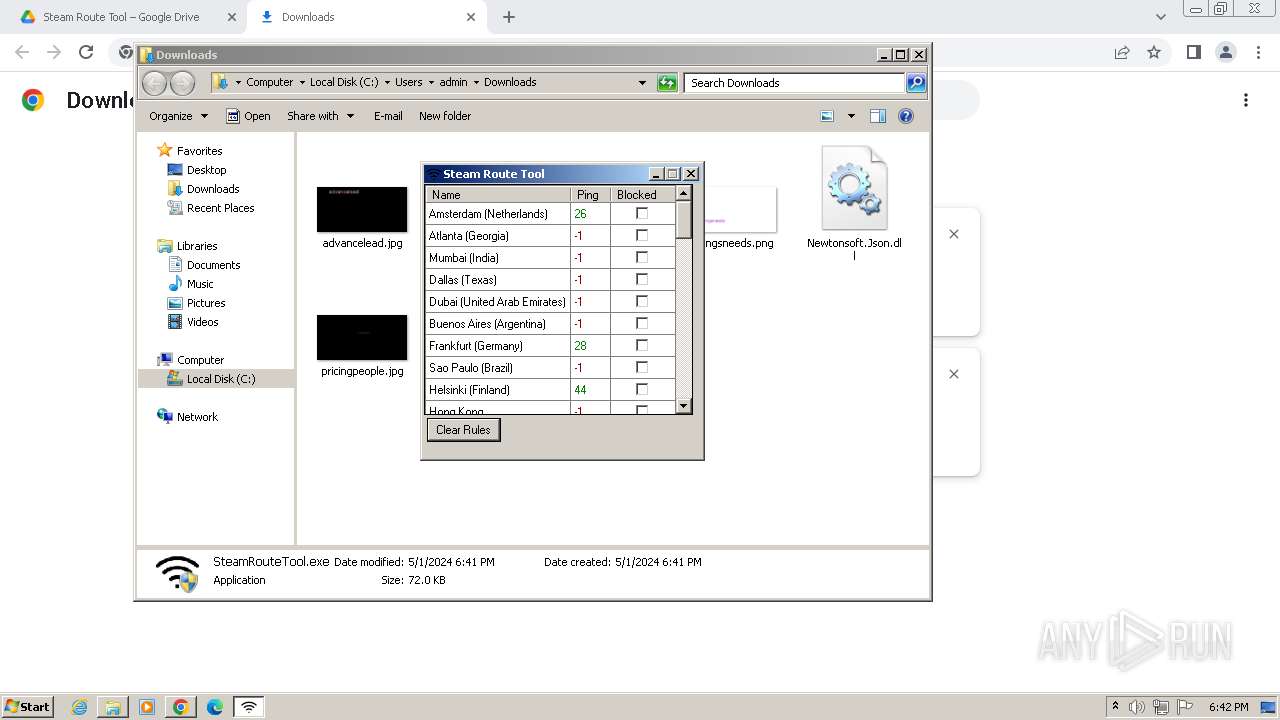Click ping value 44 for Helsinki
This screenshot has width=1280, height=720.
(580, 390)
